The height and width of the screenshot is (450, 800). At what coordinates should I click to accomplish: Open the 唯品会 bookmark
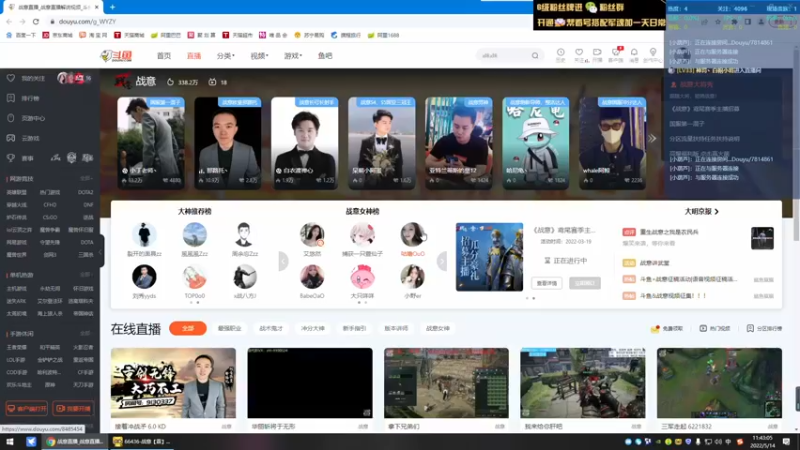[273, 35]
